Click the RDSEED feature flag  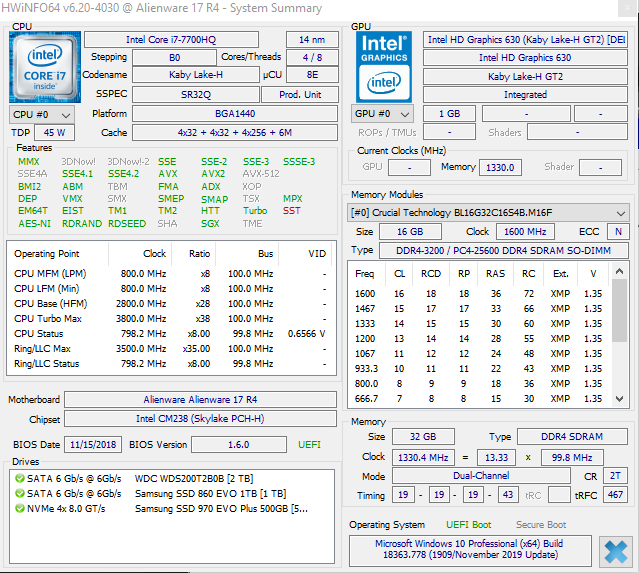tap(127, 224)
